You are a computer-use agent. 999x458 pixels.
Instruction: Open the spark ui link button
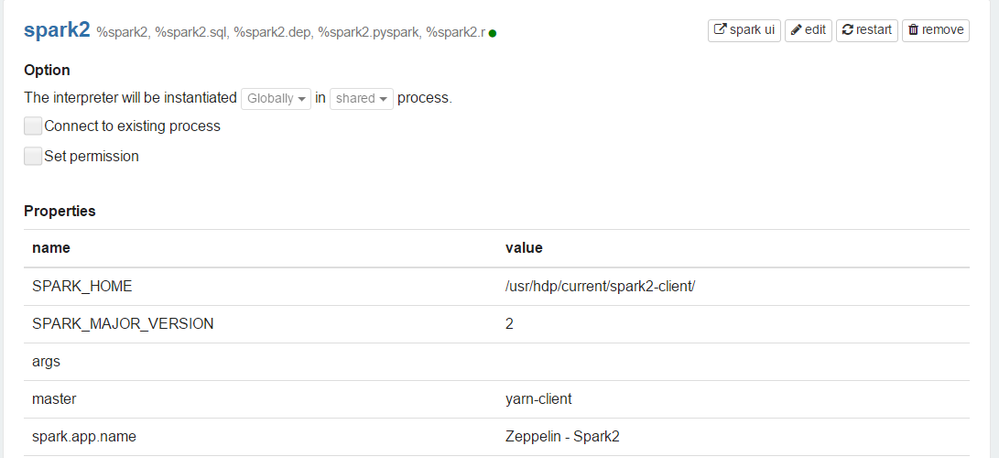[744, 30]
